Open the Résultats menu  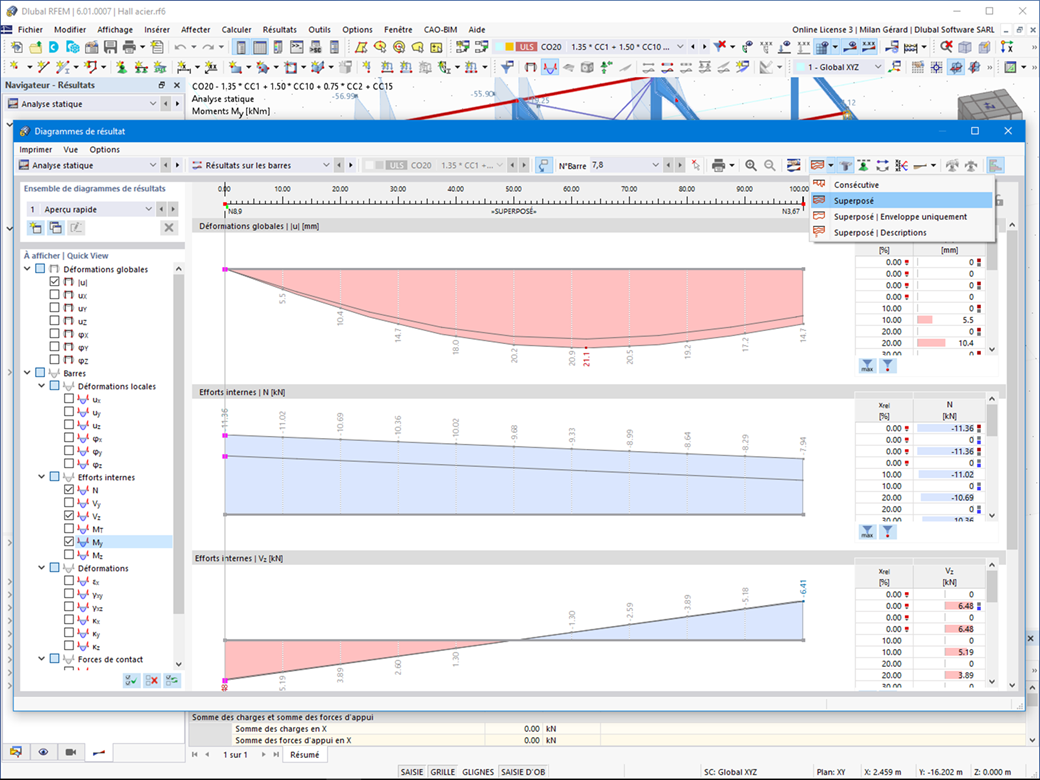(279, 29)
